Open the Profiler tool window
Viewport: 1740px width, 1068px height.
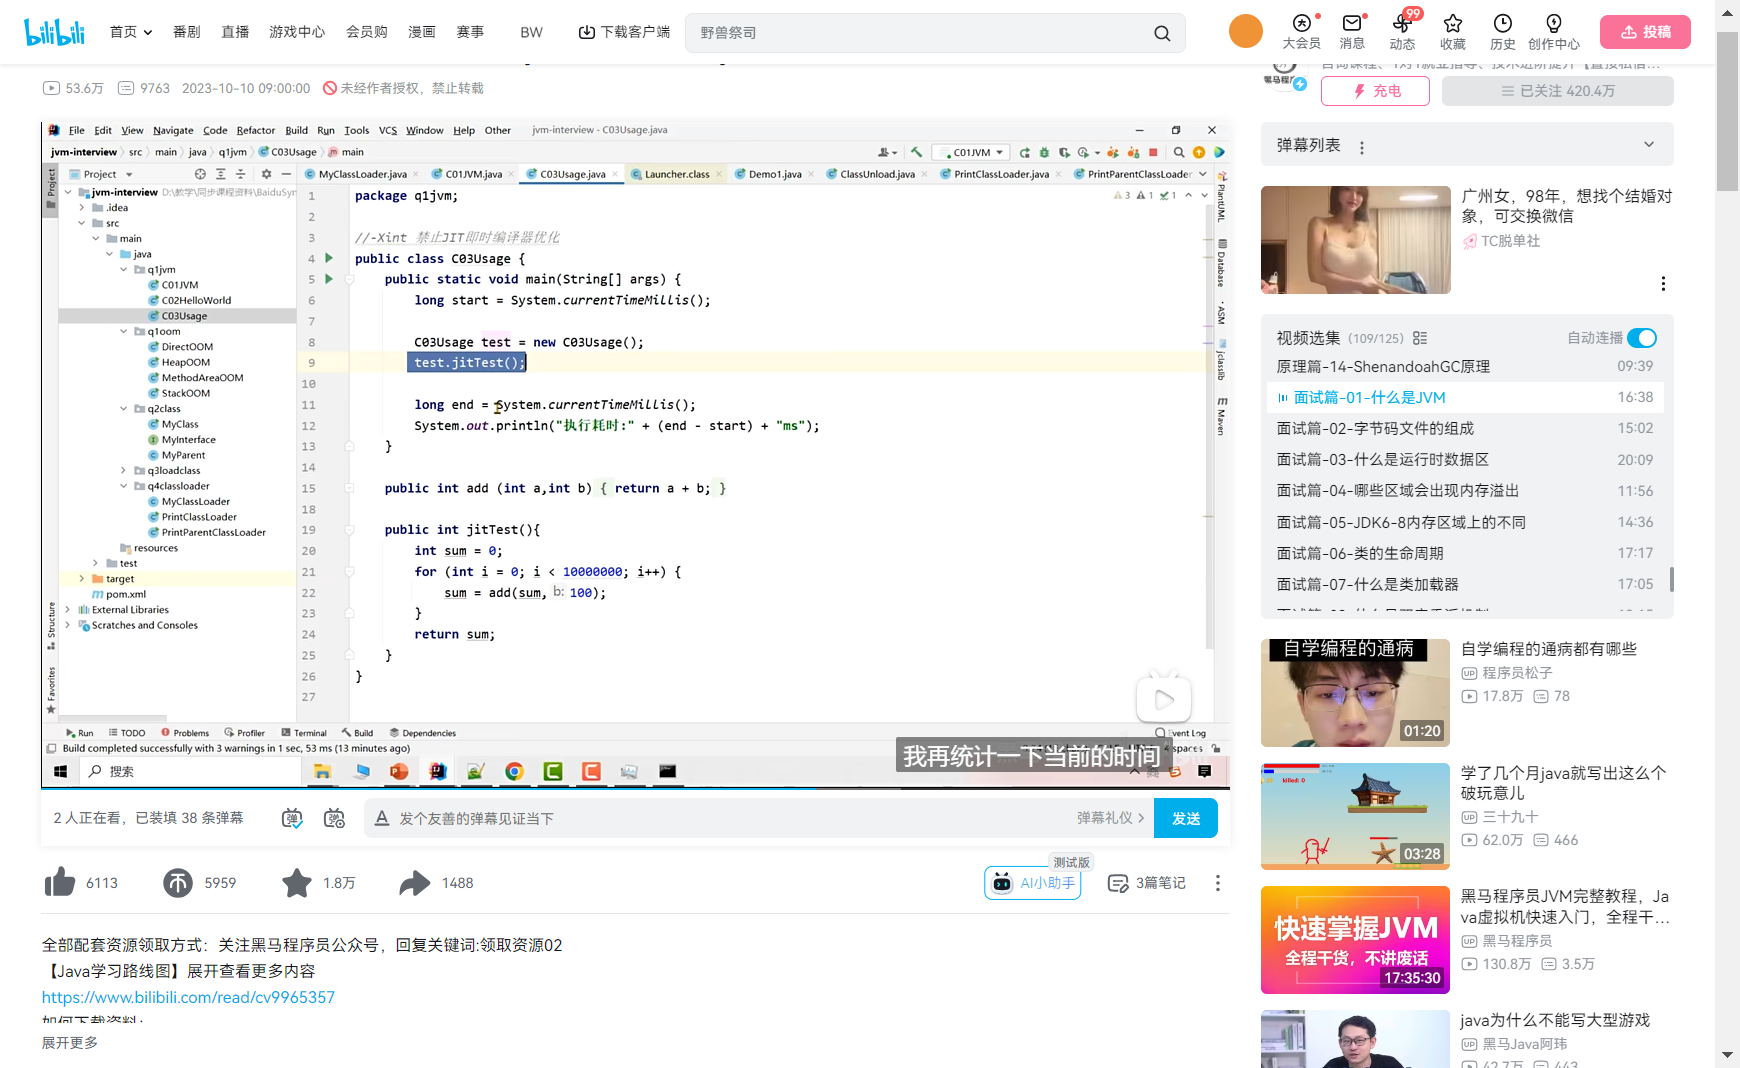coord(245,732)
